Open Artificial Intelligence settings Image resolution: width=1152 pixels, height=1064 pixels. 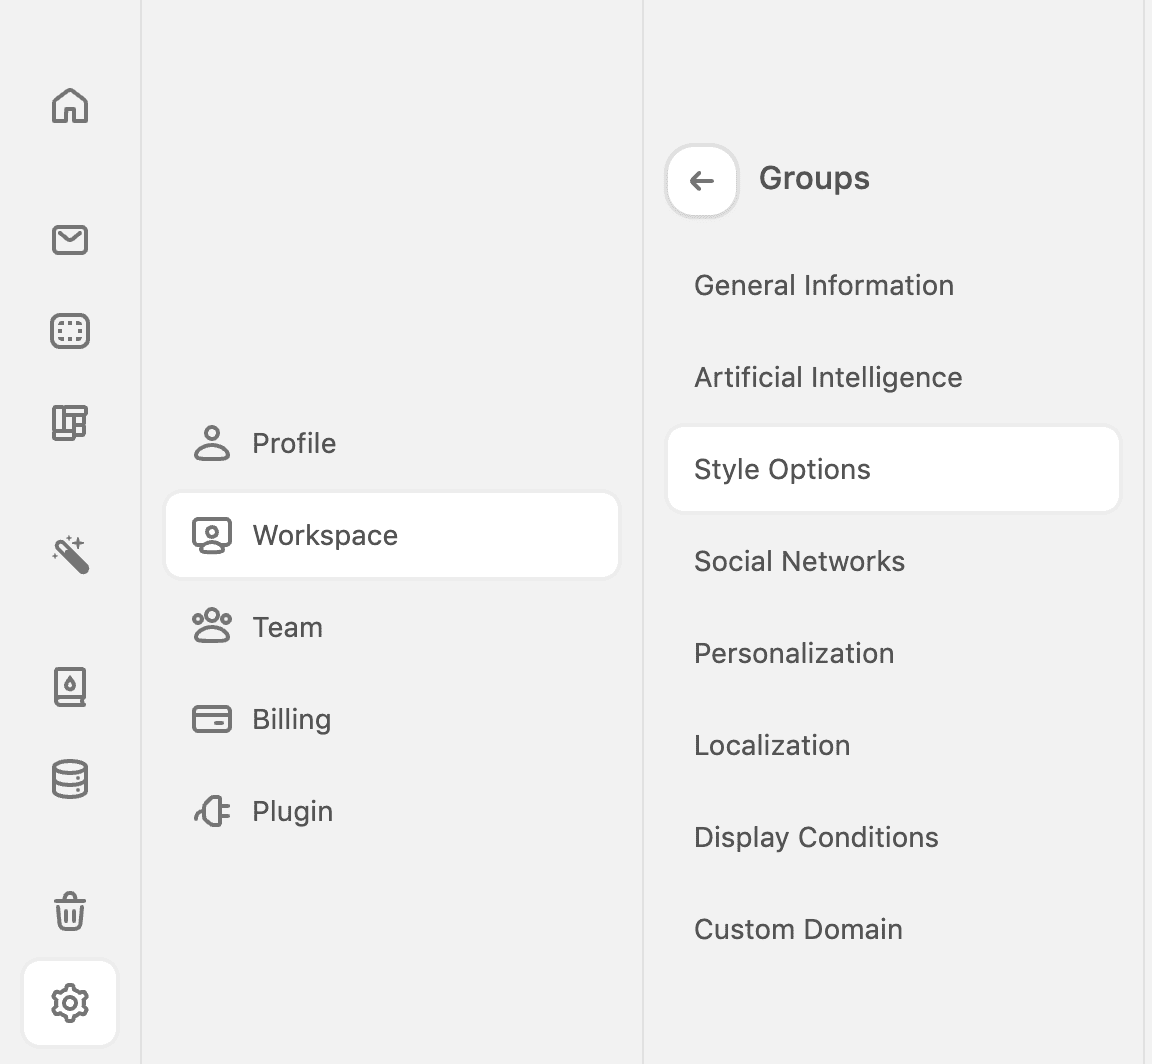[828, 377]
